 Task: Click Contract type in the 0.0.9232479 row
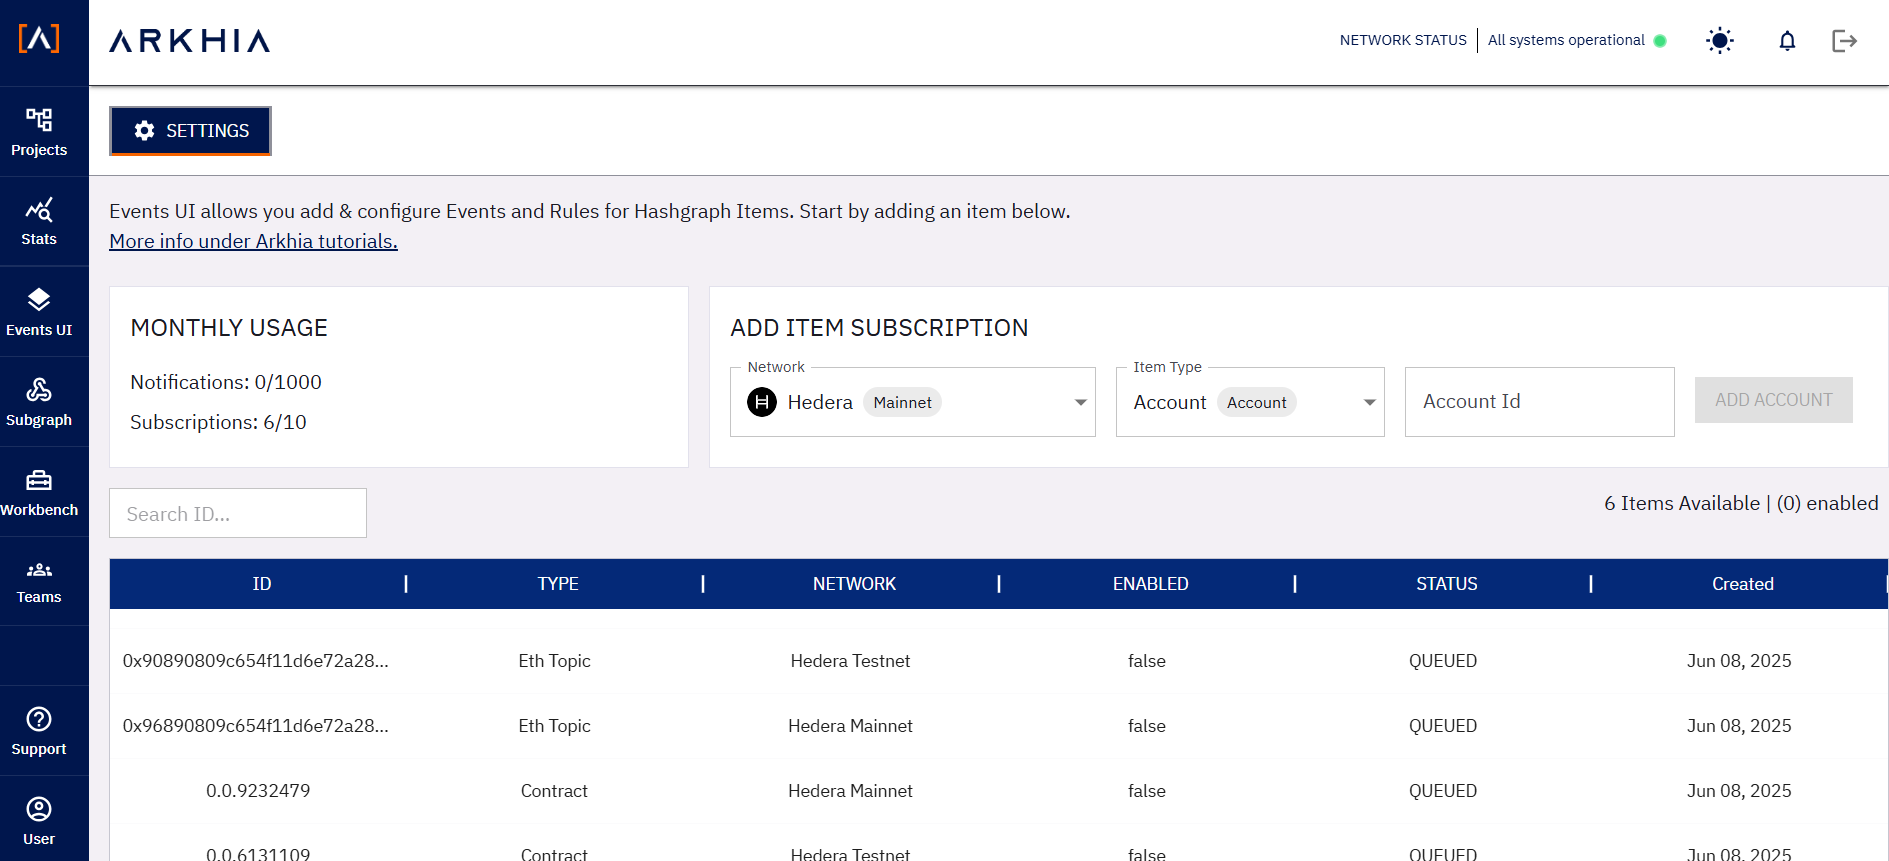coord(554,791)
